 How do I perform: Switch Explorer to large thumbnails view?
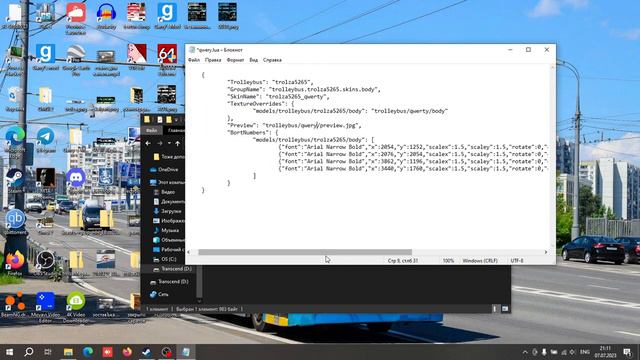(x=505, y=309)
